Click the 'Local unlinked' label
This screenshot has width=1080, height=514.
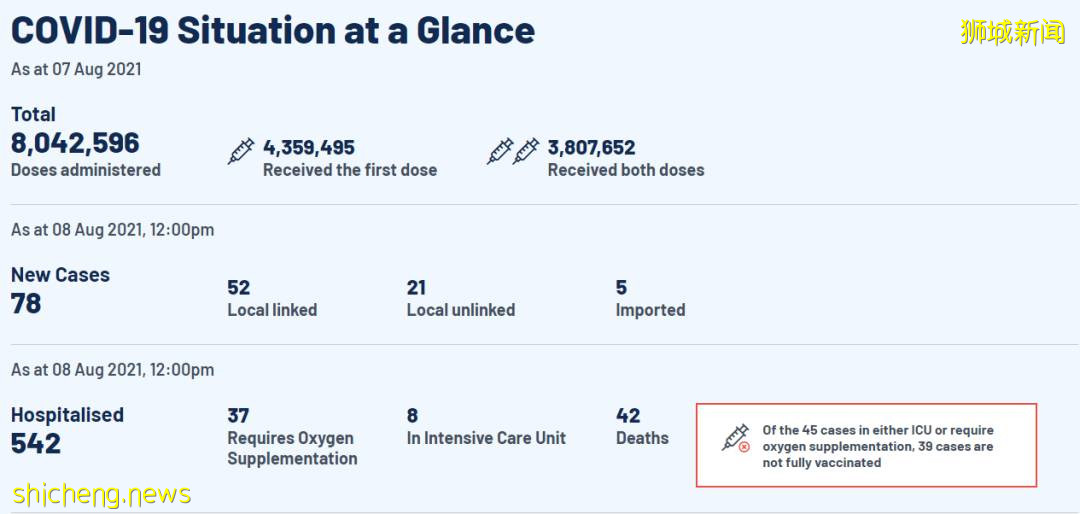coord(460,310)
